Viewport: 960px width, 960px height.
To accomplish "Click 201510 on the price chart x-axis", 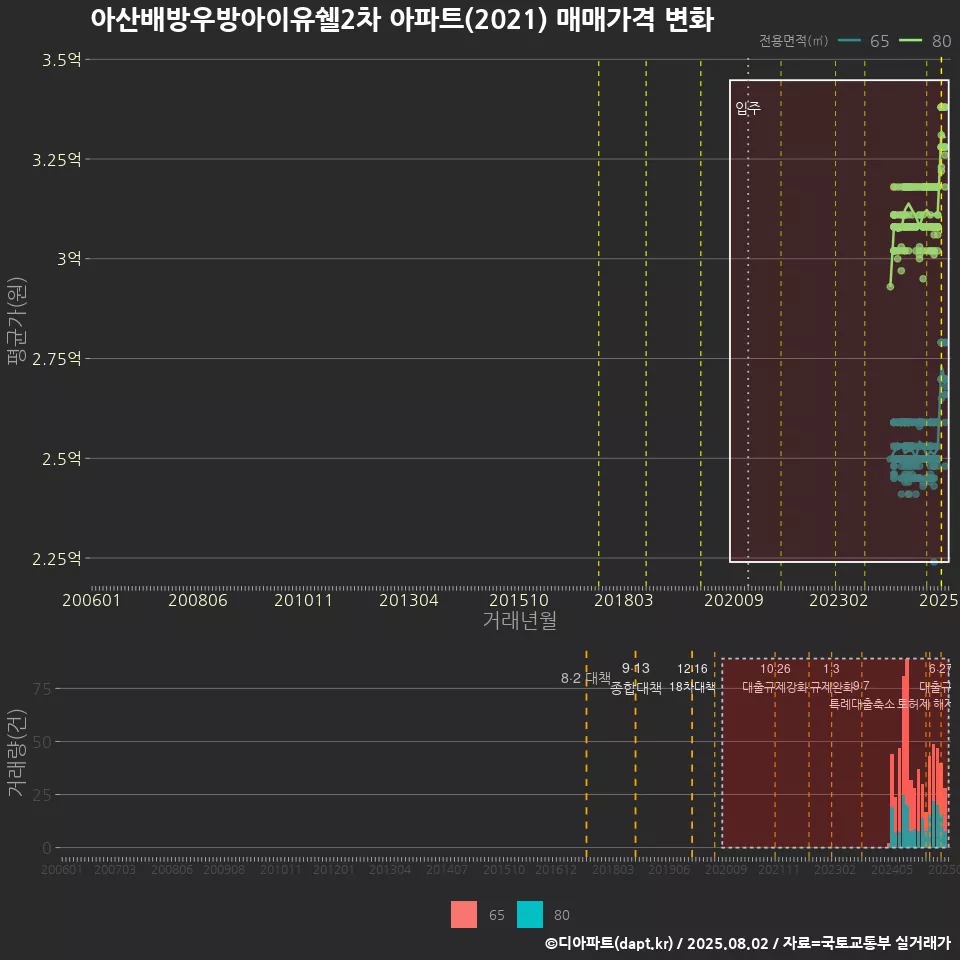I will coord(519,600).
